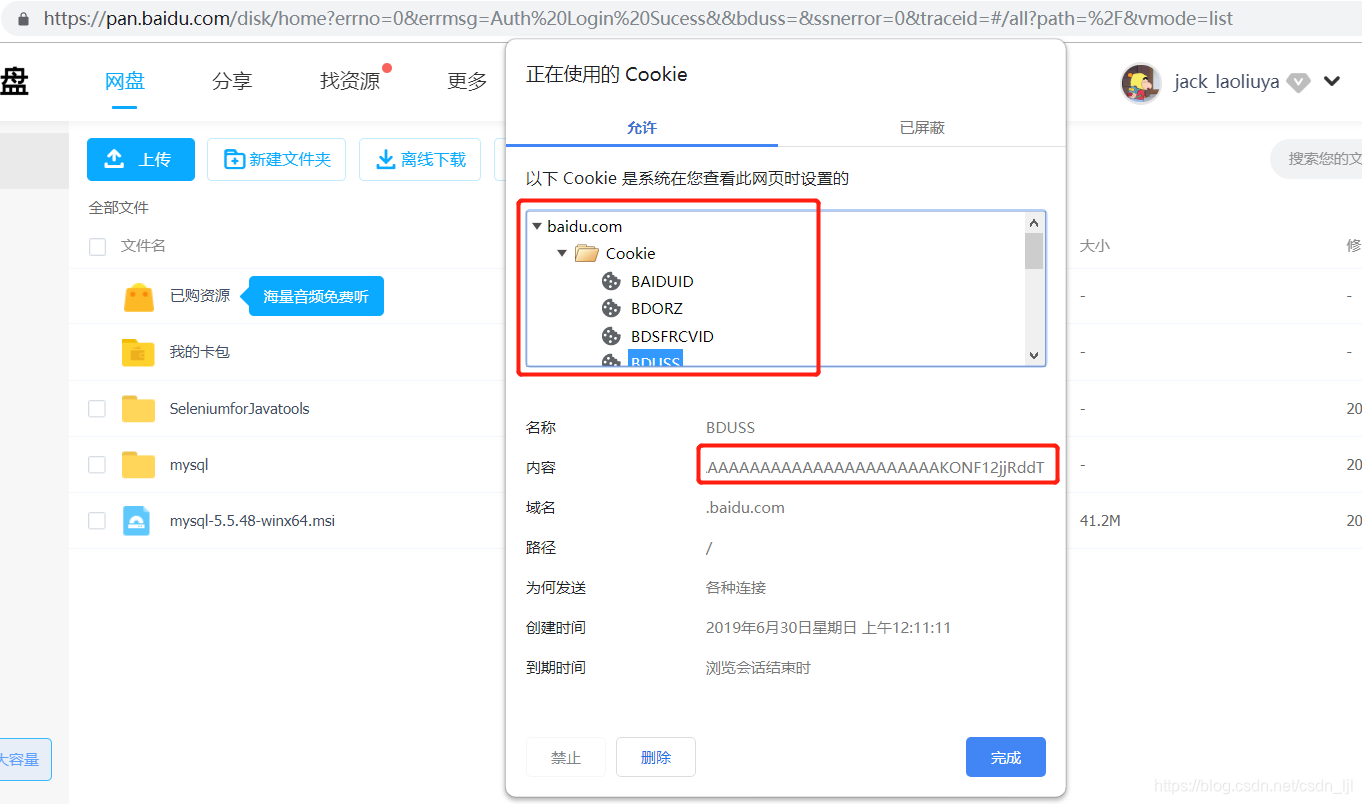Click the lock icon in address bar
This screenshot has height=804, width=1362.
pos(23,18)
